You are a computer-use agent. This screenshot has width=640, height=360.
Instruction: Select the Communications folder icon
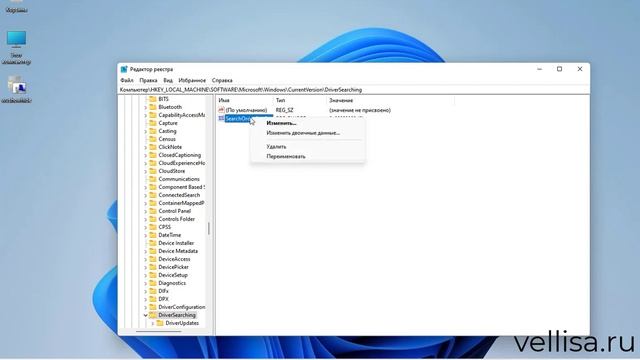click(x=153, y=179)
